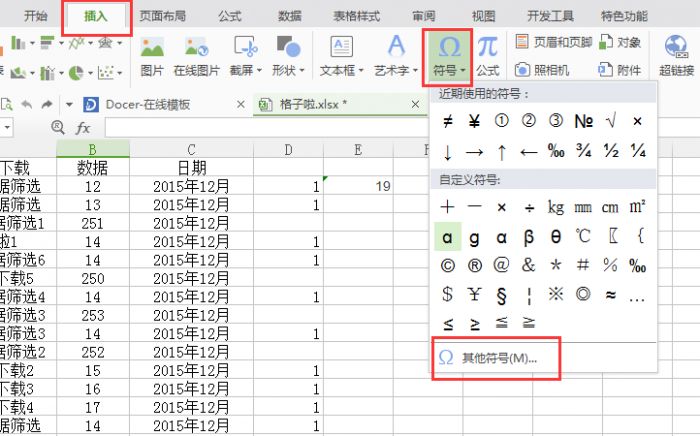Insert a 超链接 hyperlink
This screenshot has height=436, width=700.
pyautogui.click(x=676, y=56)
